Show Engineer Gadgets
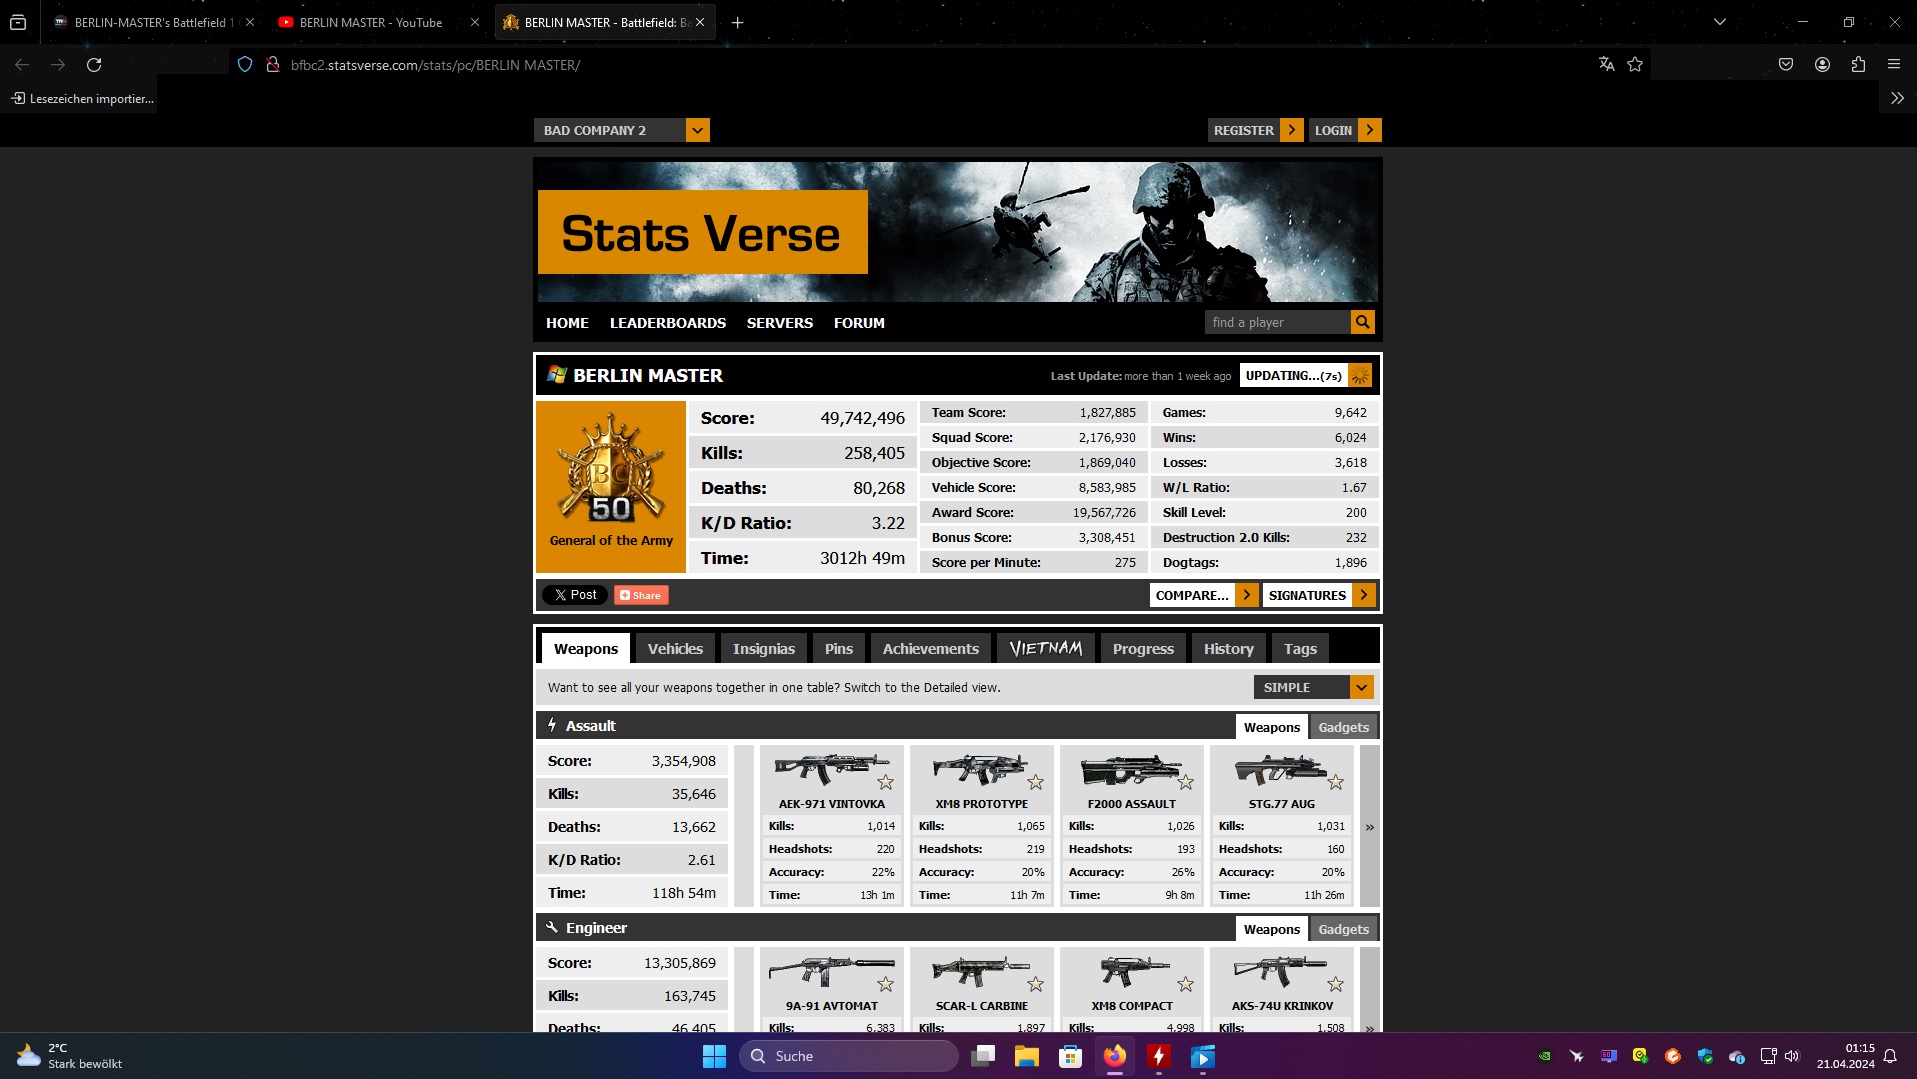This screenshot has width=1917, height=1079. click(x=1343, y=929)
